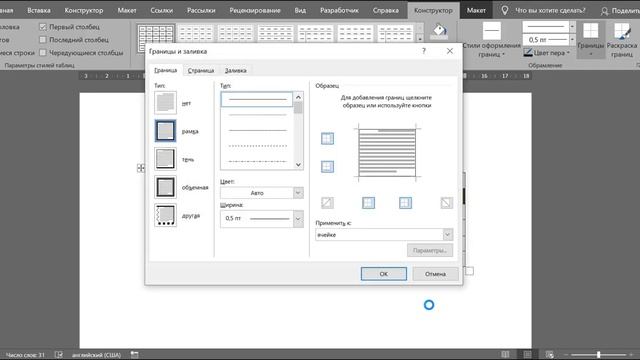Expand the table styles gallery arrow
The height and width of the screenshot is (360, 640).
(x=420, y=39)
